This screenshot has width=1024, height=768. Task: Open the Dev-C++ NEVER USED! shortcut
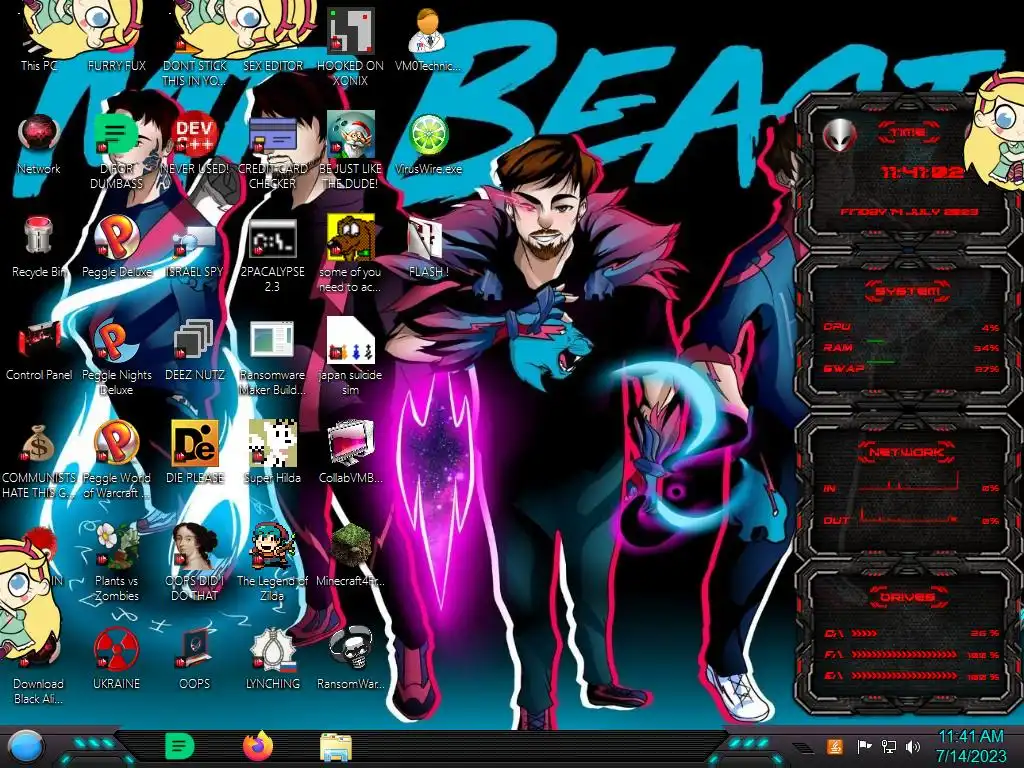pos(195,144)
